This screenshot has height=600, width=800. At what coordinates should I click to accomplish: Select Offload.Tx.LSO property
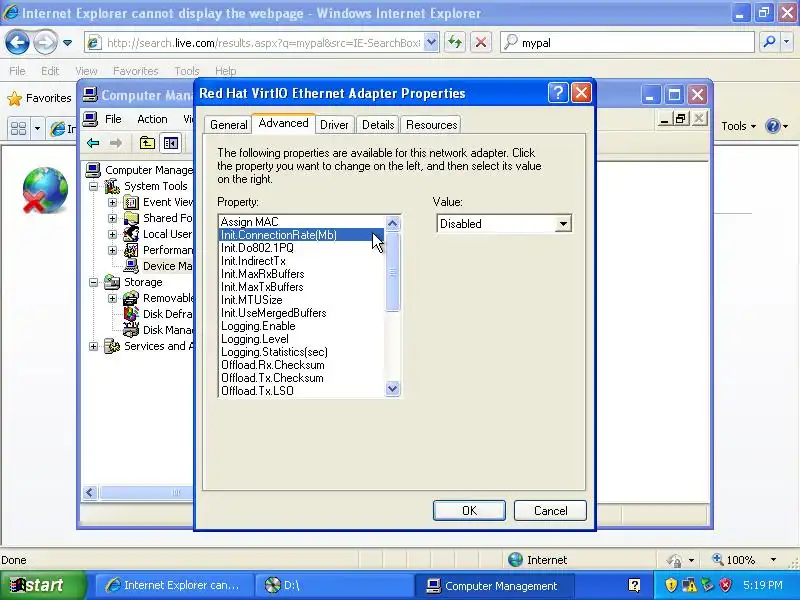click(301, 391)
